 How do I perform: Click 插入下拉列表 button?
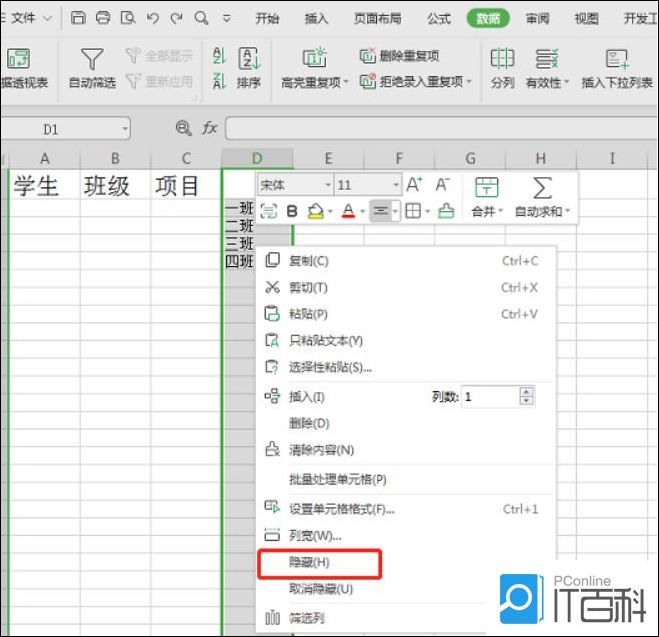[x=617, y=69]
